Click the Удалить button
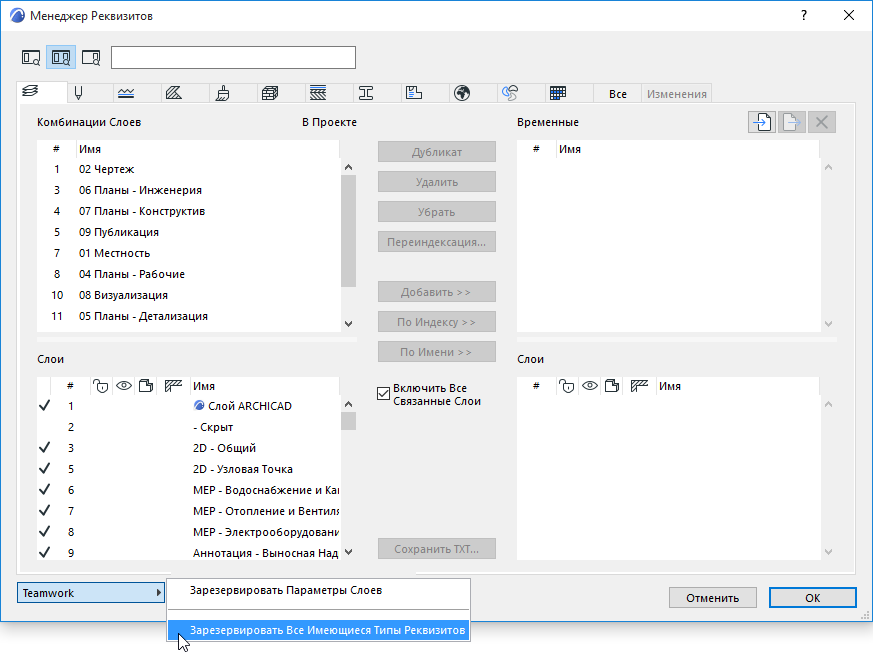This screenshot has height=655, width=873. point(436,182)
